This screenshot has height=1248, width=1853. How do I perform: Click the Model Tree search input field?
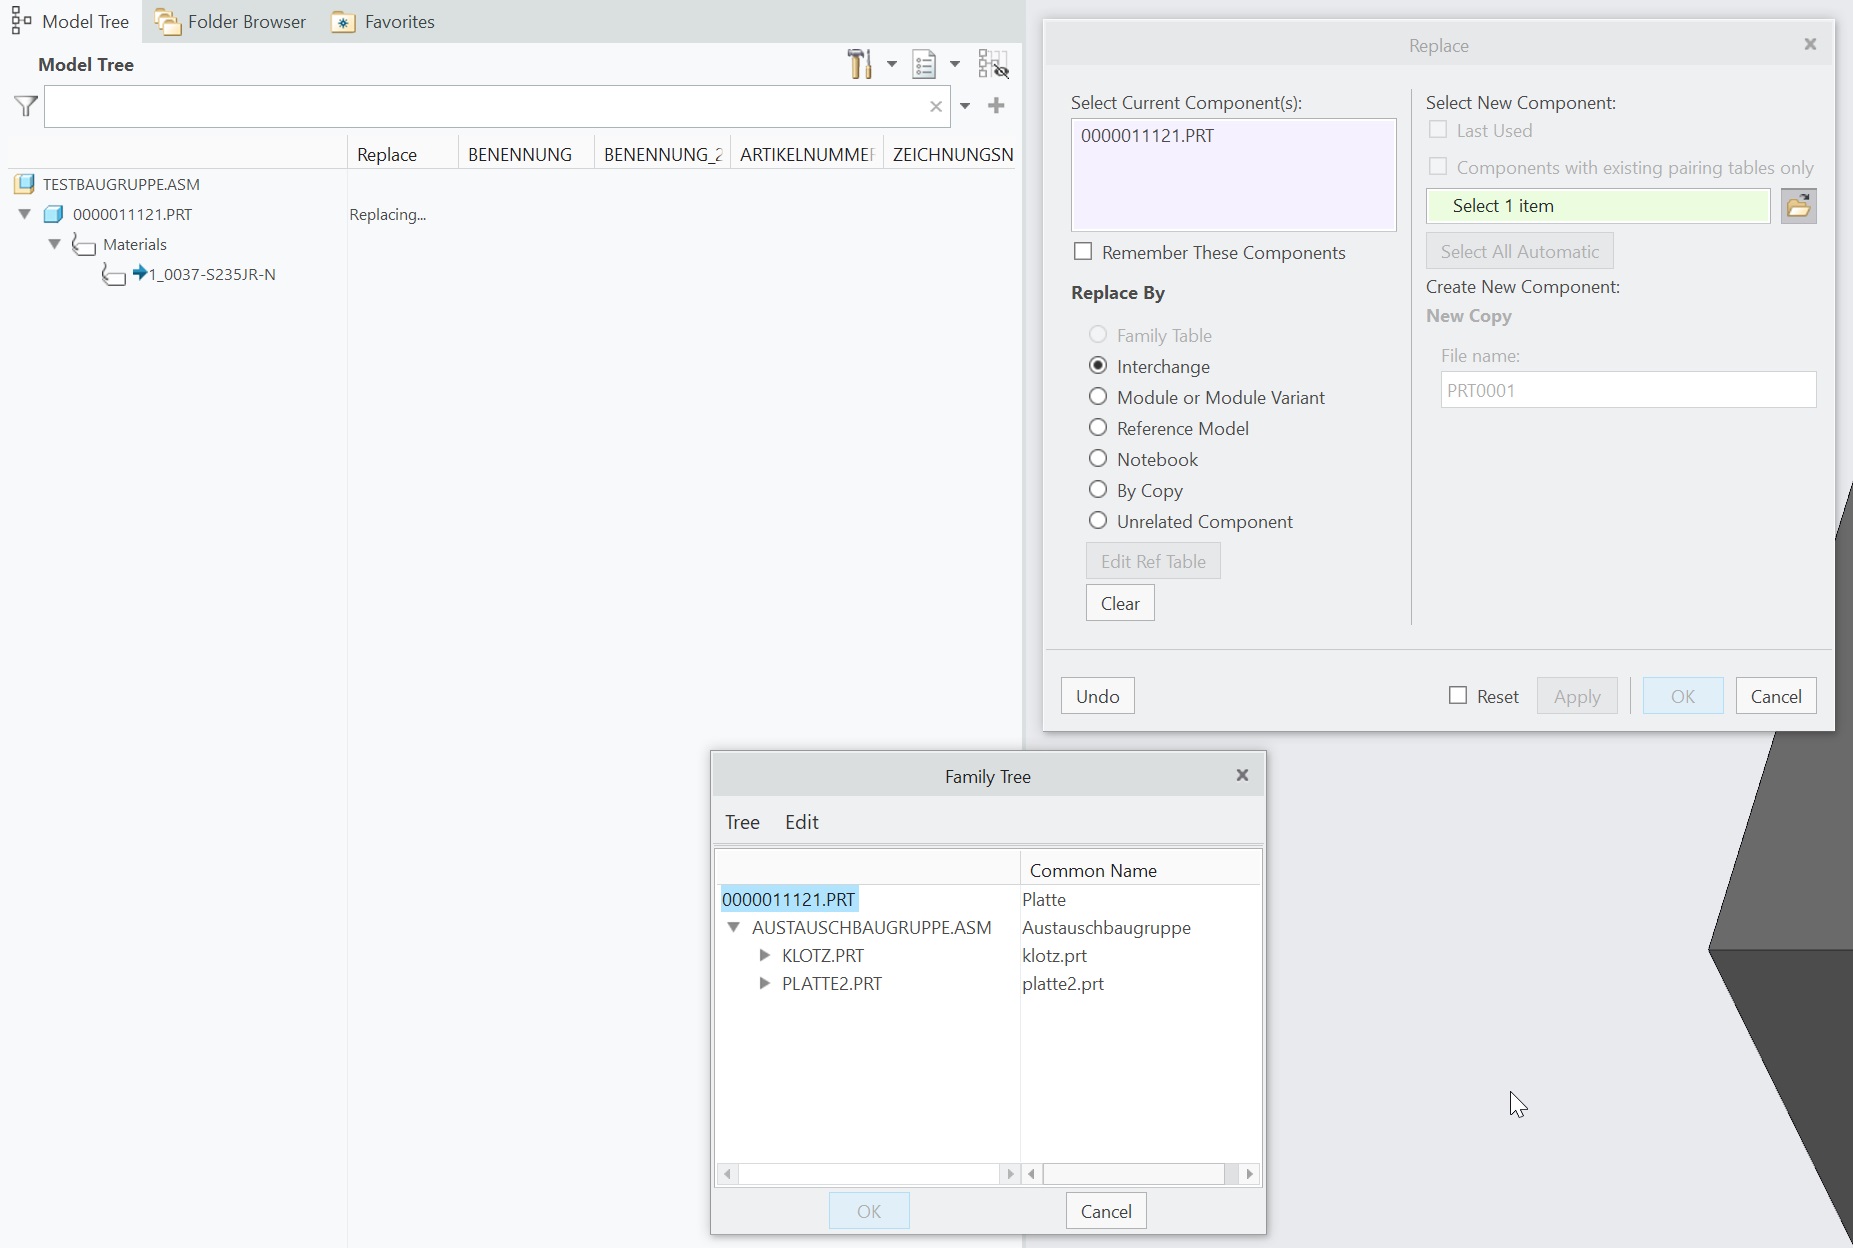483,107
